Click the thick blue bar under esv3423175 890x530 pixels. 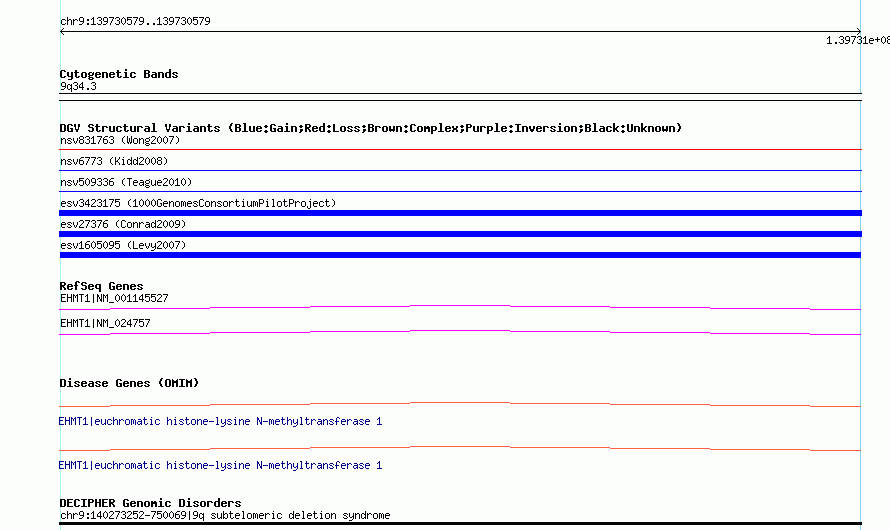pos(460,213)
